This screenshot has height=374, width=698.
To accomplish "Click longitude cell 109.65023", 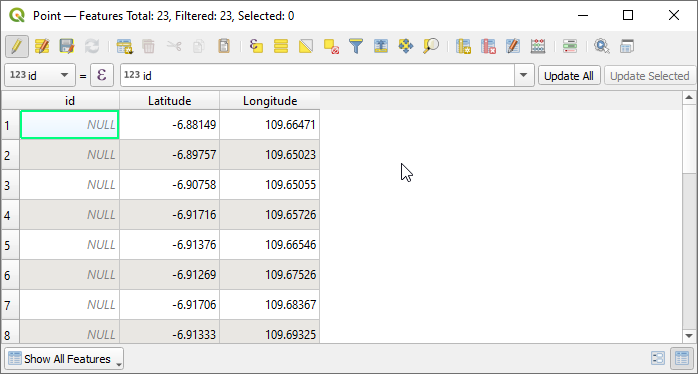I will pyautogui.click(x=269, y=155).
